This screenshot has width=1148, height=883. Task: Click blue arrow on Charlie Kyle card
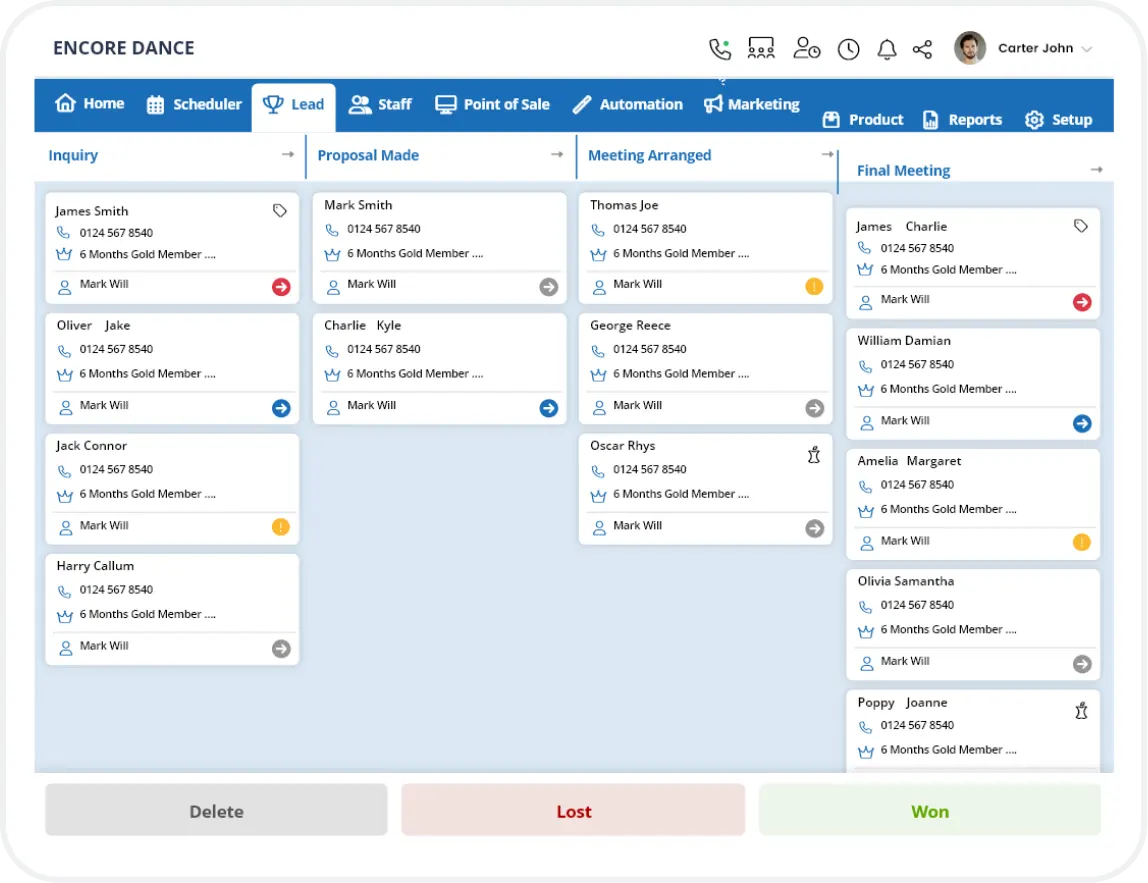click(548, 409)
